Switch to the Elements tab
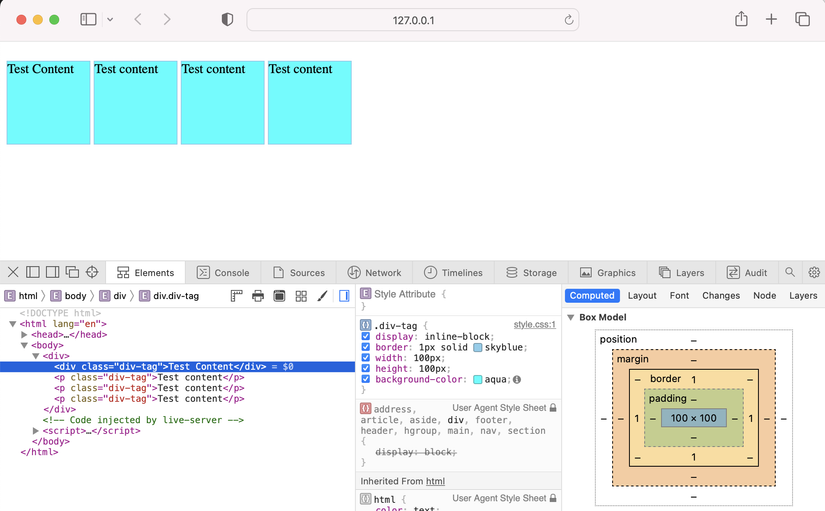 pos(145,273)
